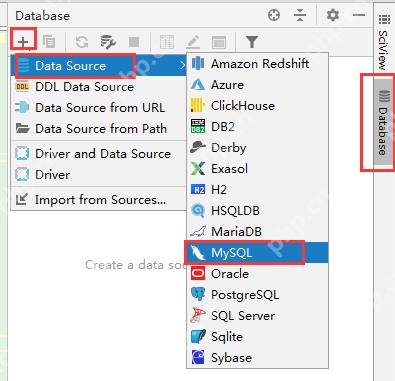Select MySQL data source

pyautogui.click(x=257, y=253)
